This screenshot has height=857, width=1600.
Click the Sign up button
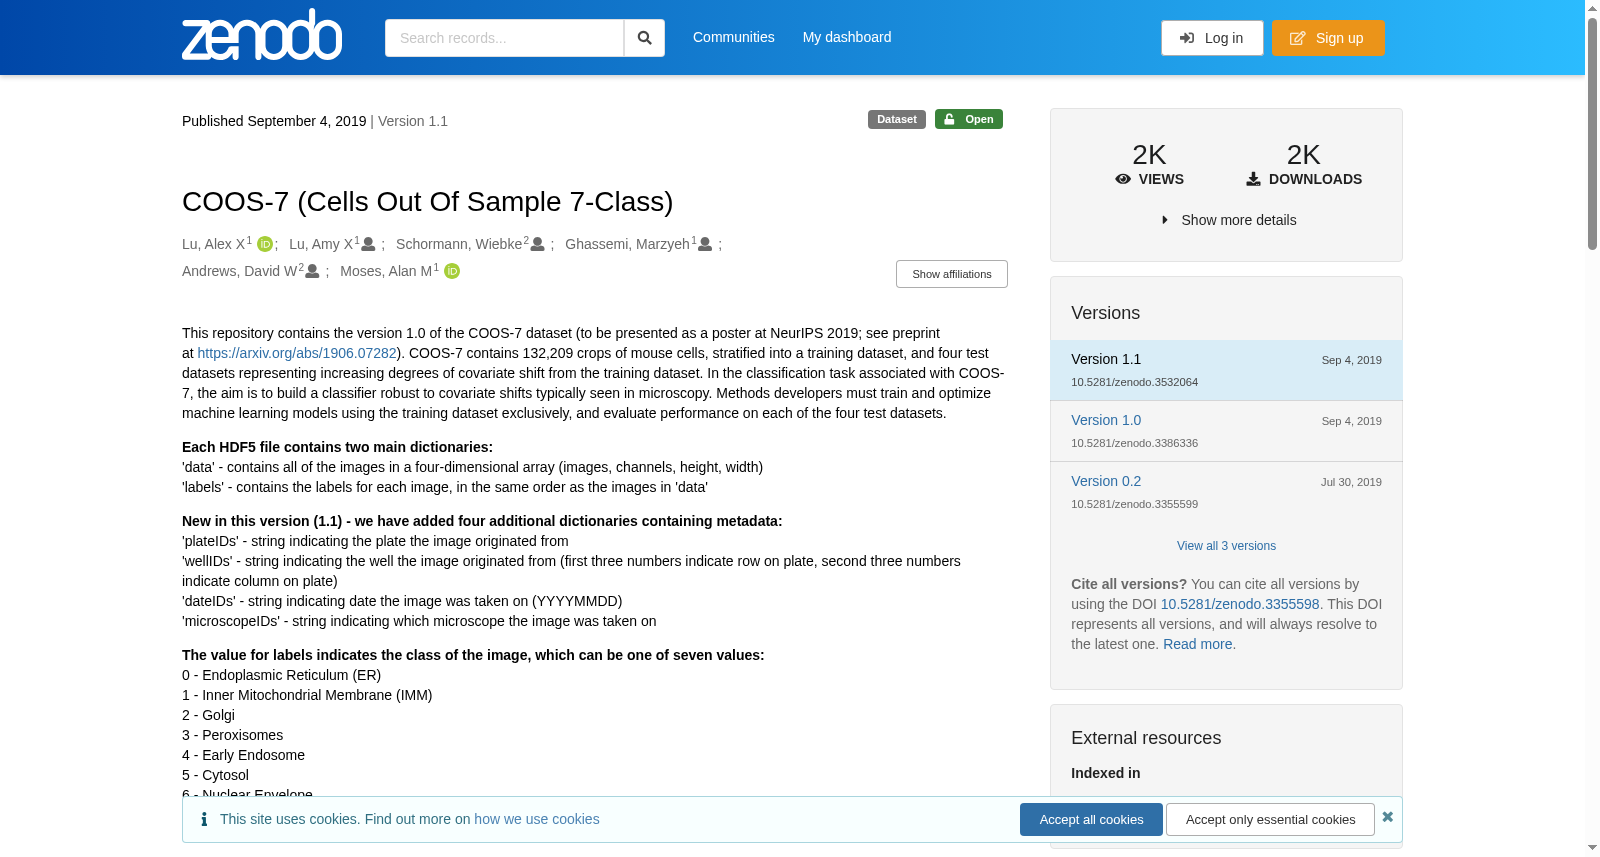pyautogui.click(x=1328, y=38)
